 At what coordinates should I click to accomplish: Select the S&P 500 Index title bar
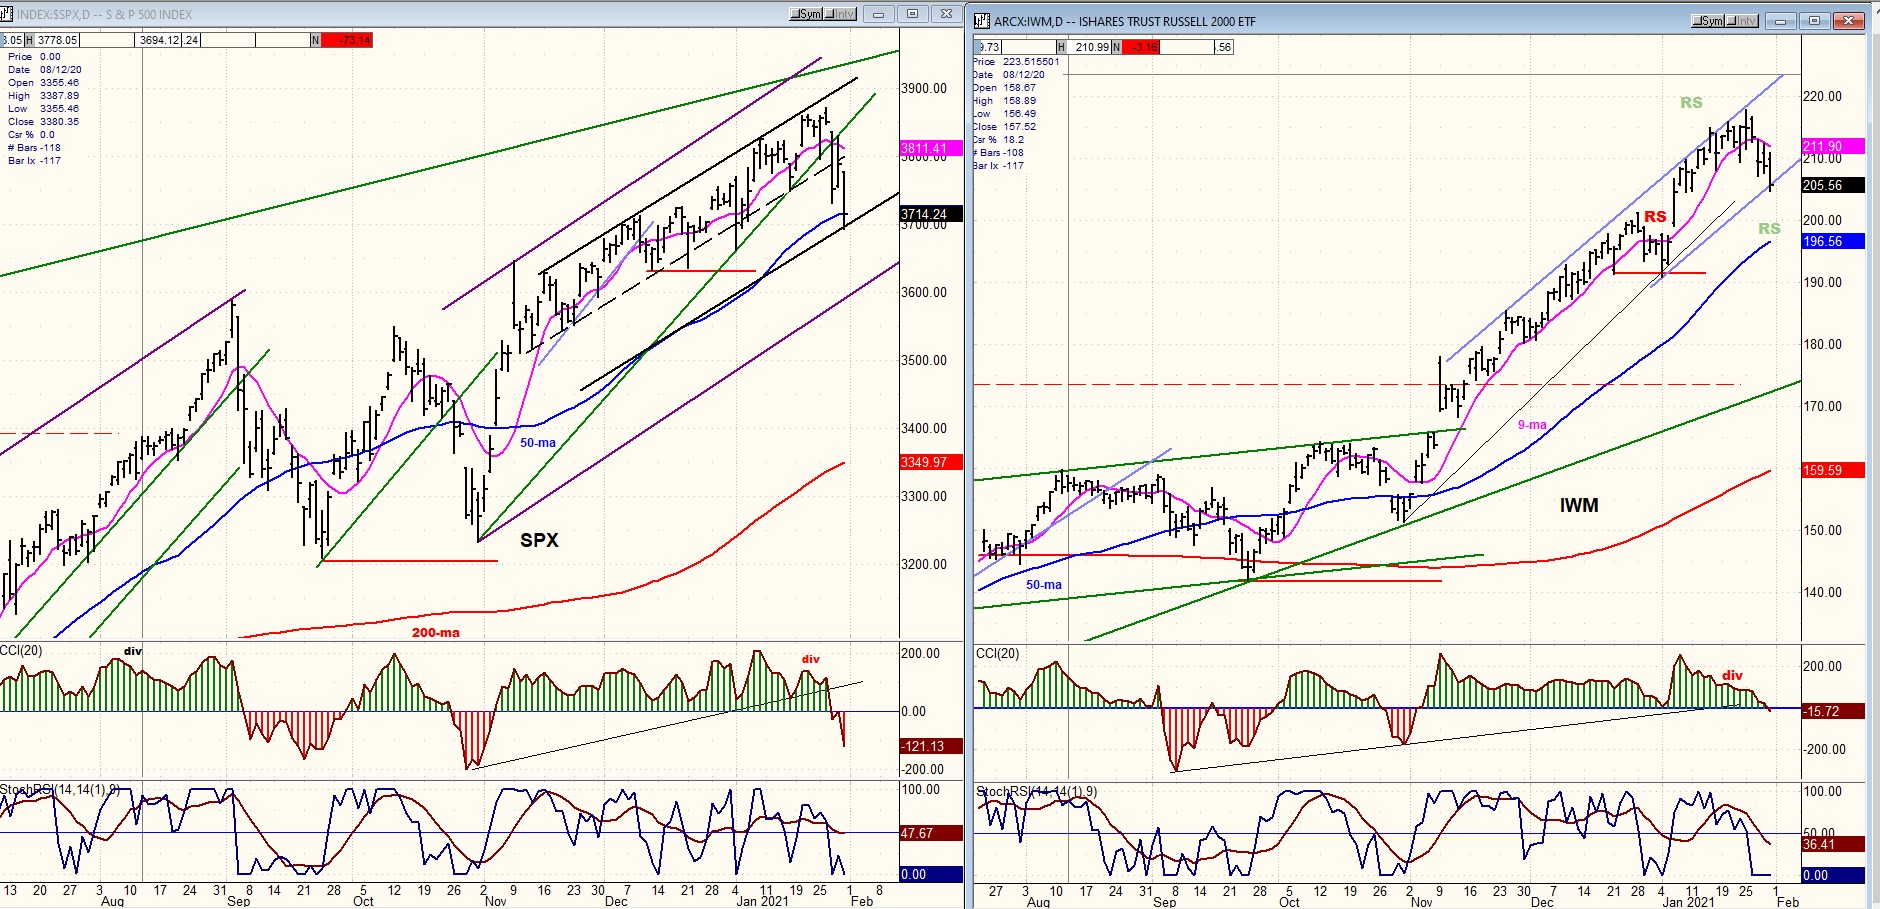pos(400,14)
